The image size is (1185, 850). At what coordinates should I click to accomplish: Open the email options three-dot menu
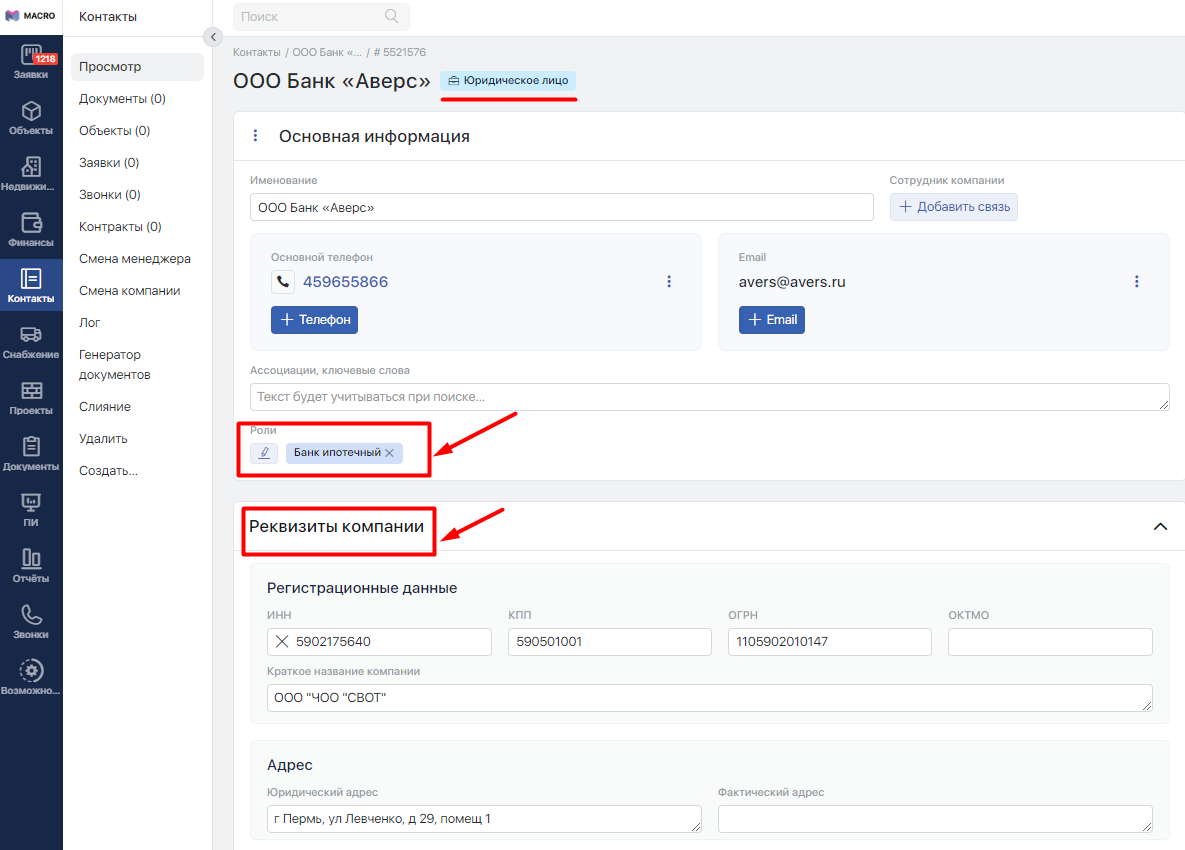(1136, 282)
